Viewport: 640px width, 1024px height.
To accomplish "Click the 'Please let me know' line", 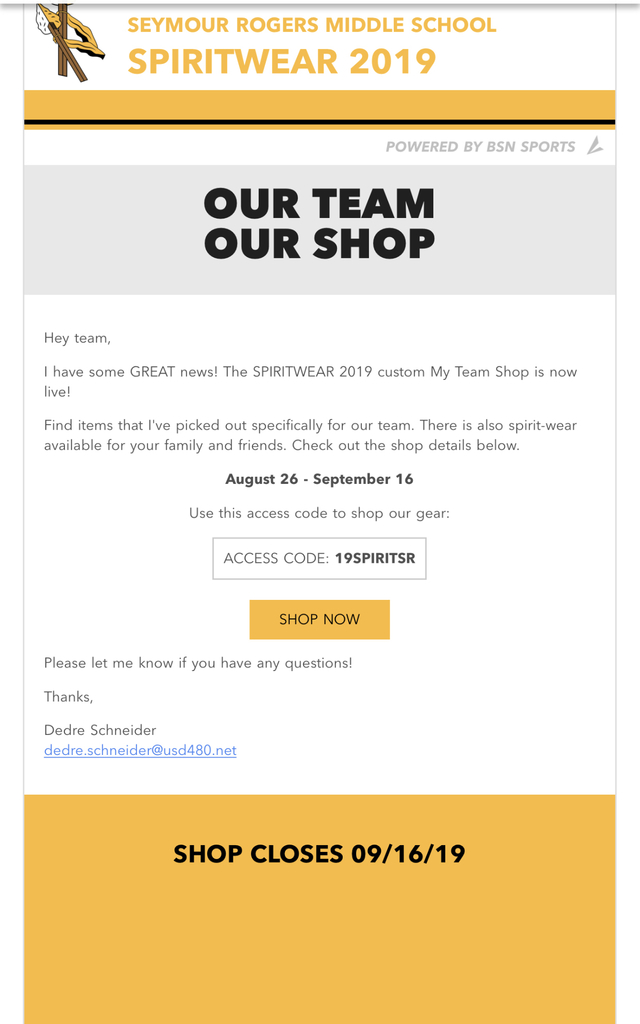I will [x=198, y=663].
